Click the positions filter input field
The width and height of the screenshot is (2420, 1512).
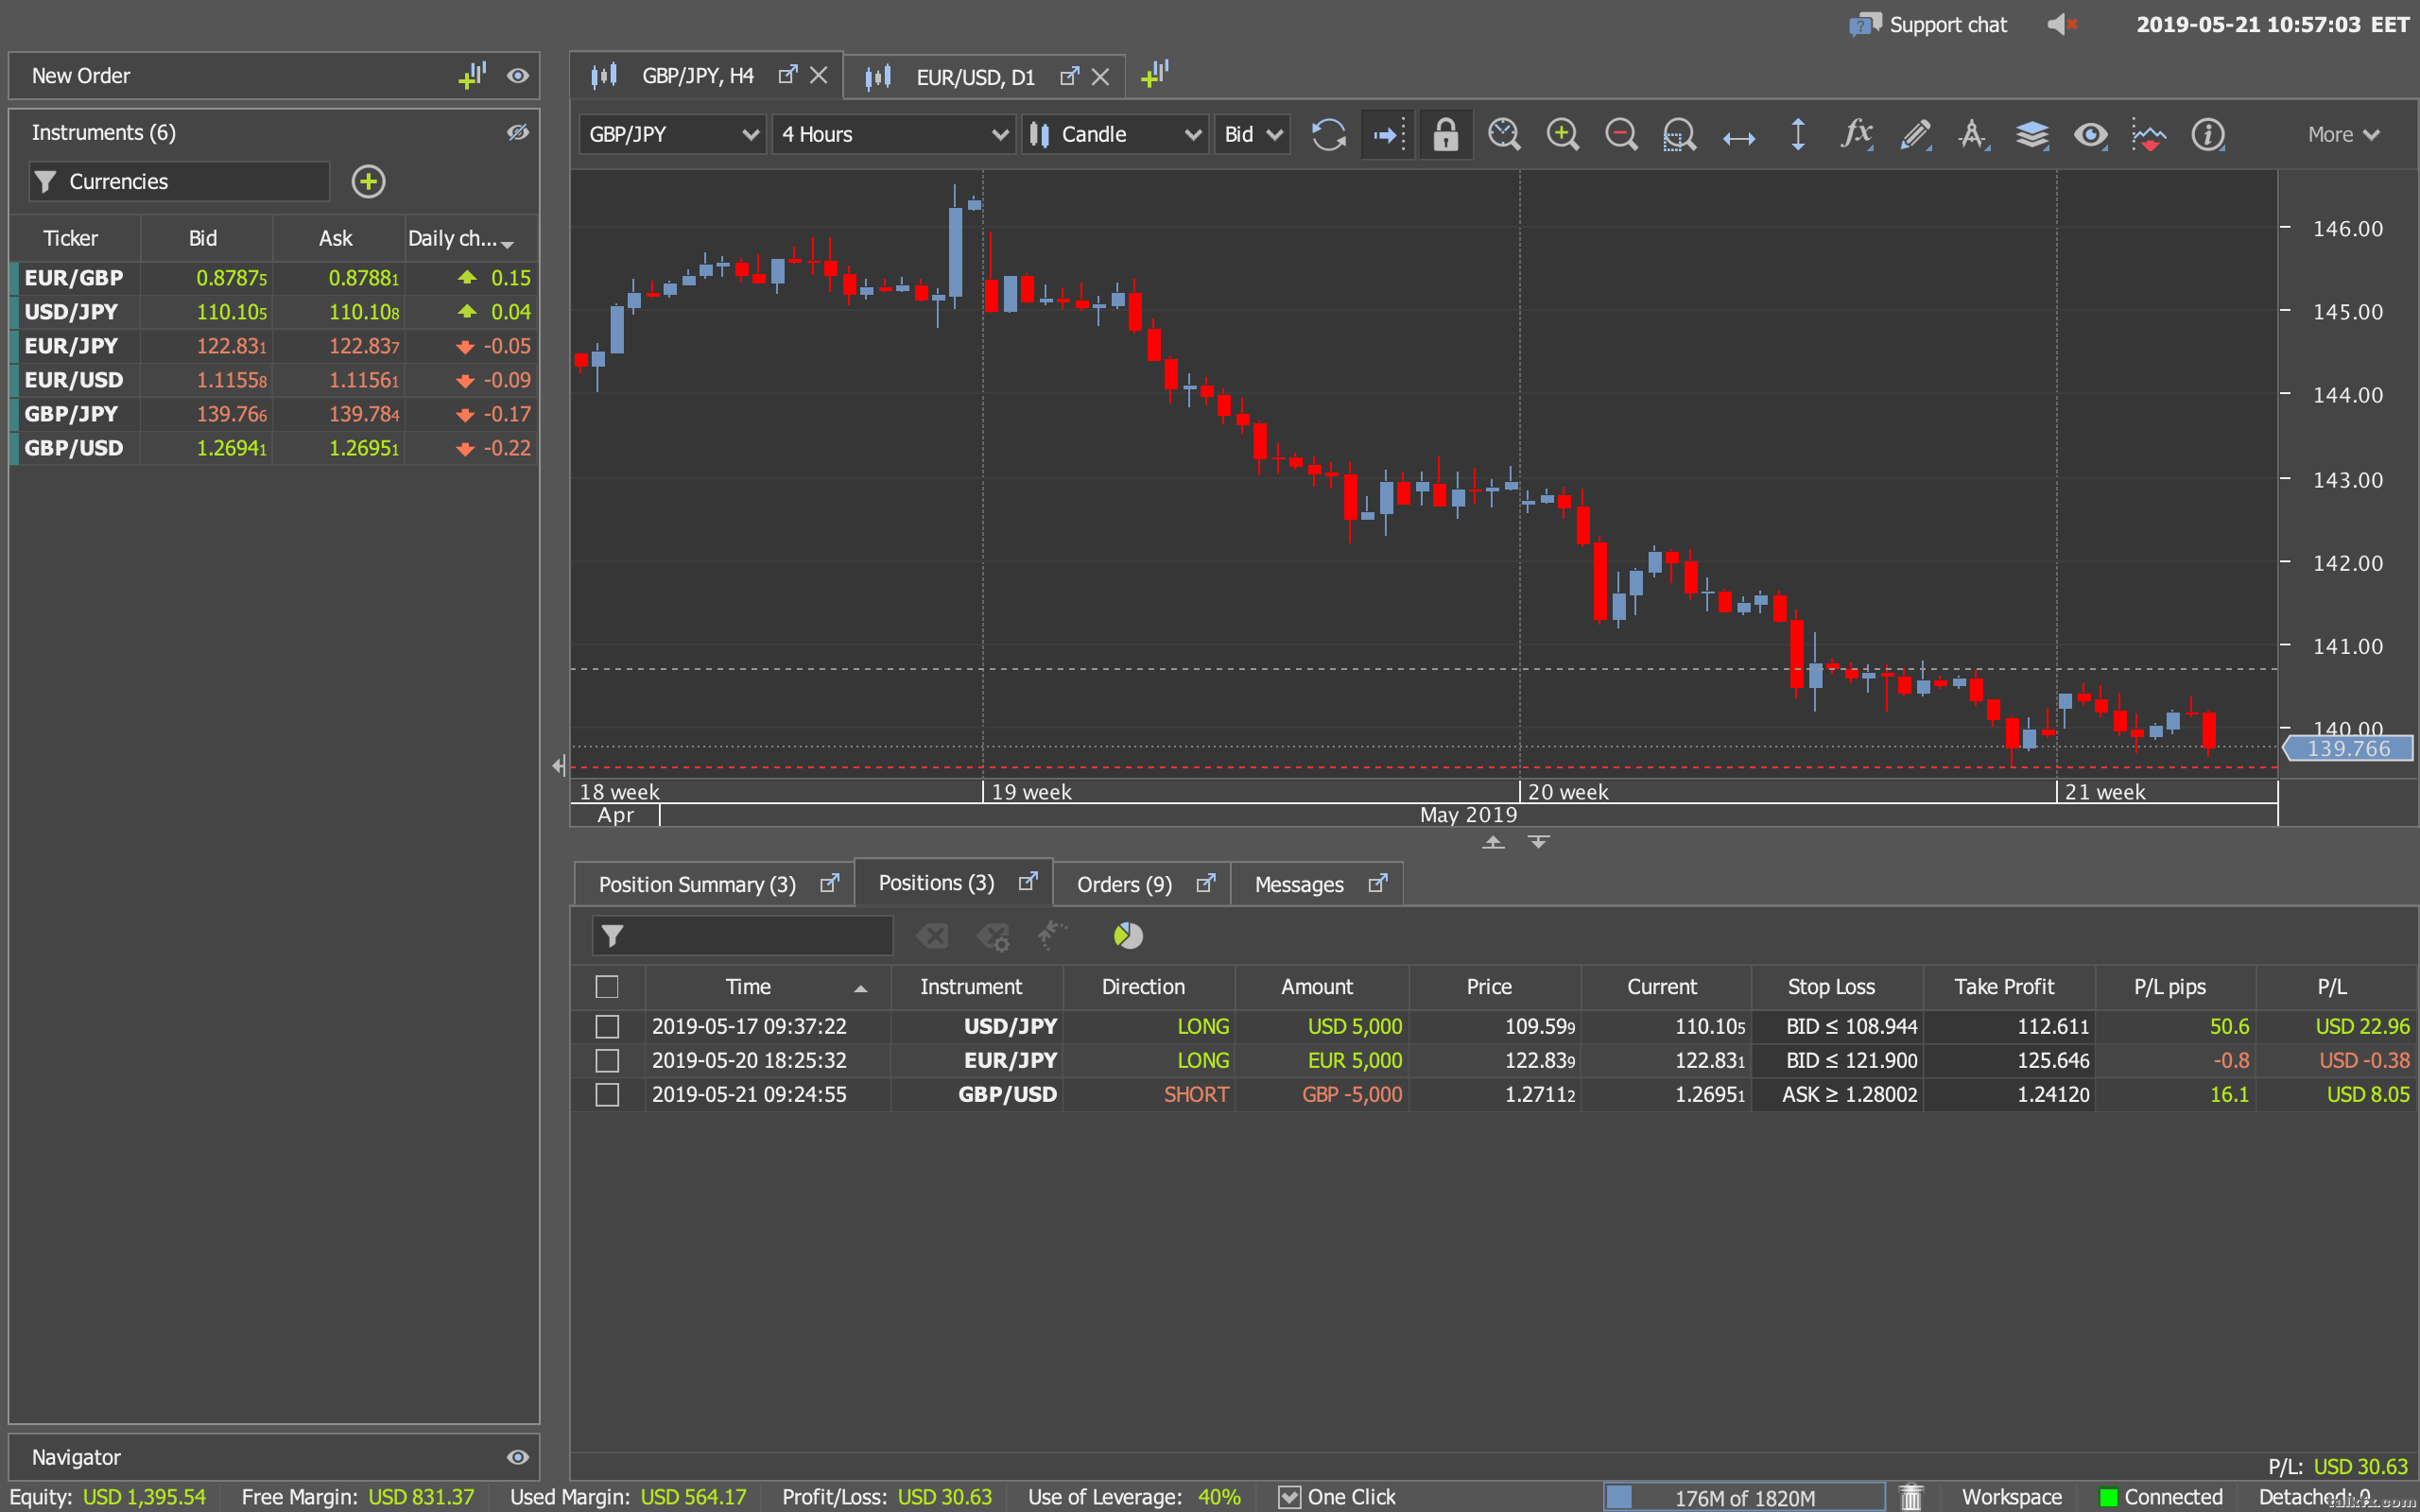[x=742, y=936]
